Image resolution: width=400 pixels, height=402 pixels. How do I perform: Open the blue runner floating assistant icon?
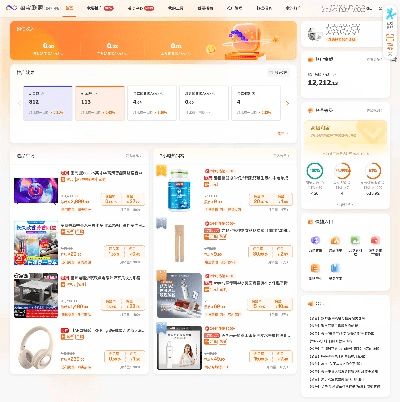[390, 15]
